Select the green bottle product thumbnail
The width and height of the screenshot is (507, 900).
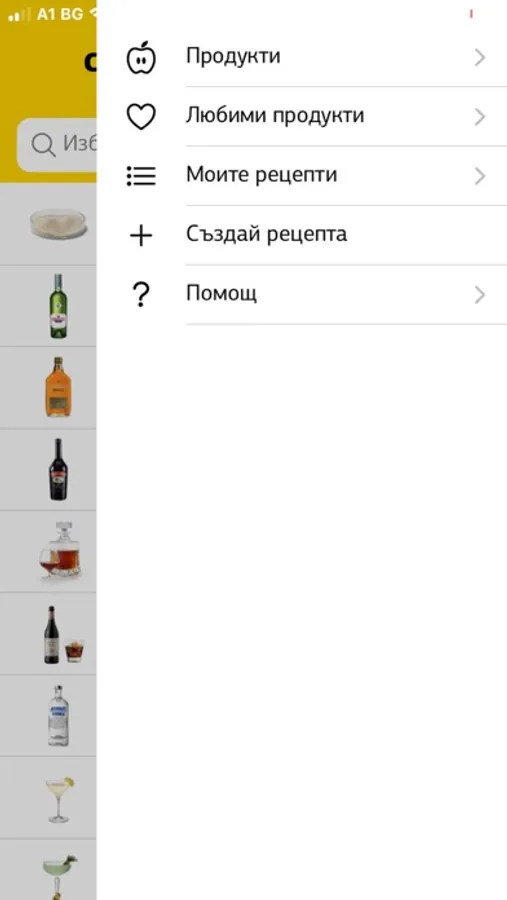coord(58,305)
